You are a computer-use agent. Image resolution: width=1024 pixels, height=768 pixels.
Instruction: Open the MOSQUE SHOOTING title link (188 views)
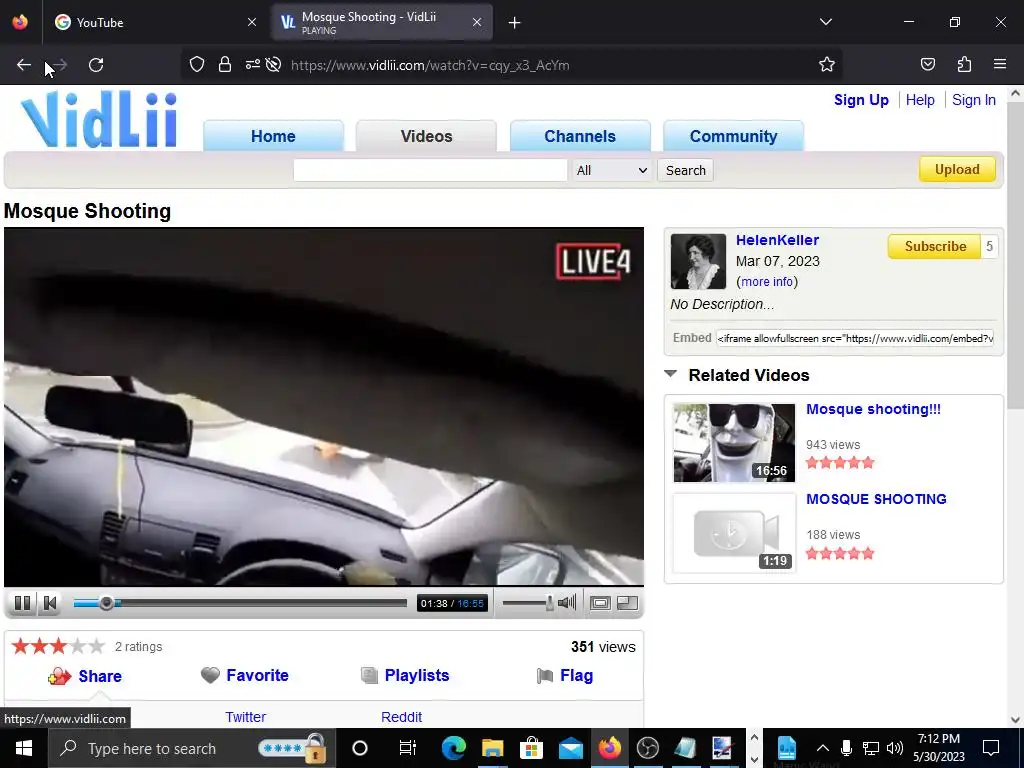876,499
